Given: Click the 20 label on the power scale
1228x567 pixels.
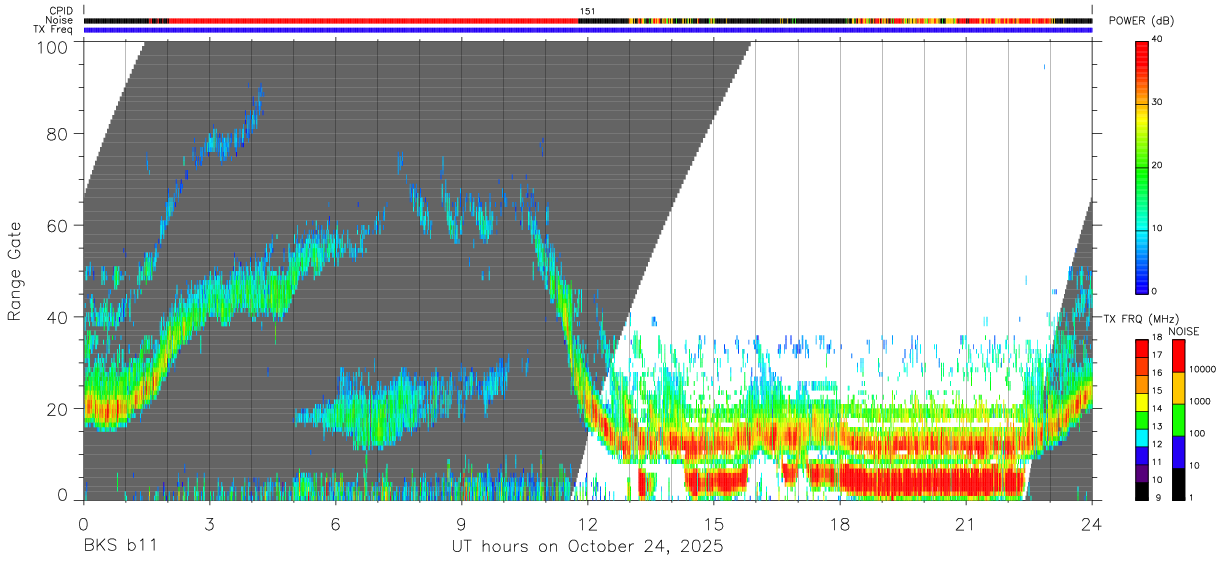Looking at the screenshot, I should tap(1158, 166).
